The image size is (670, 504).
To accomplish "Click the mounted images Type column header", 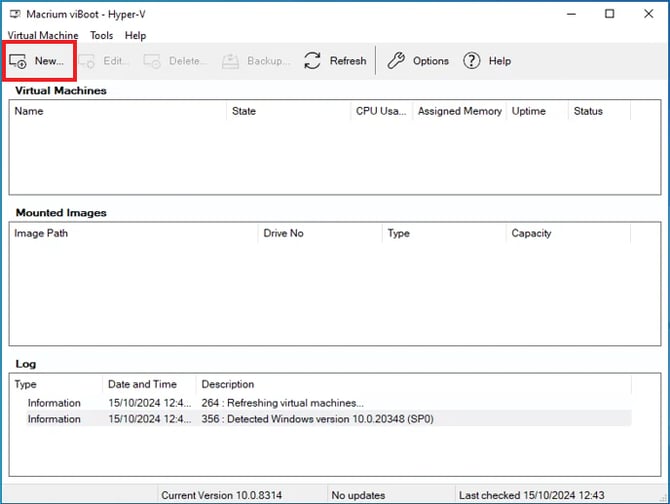I will (x=444, y=233).
